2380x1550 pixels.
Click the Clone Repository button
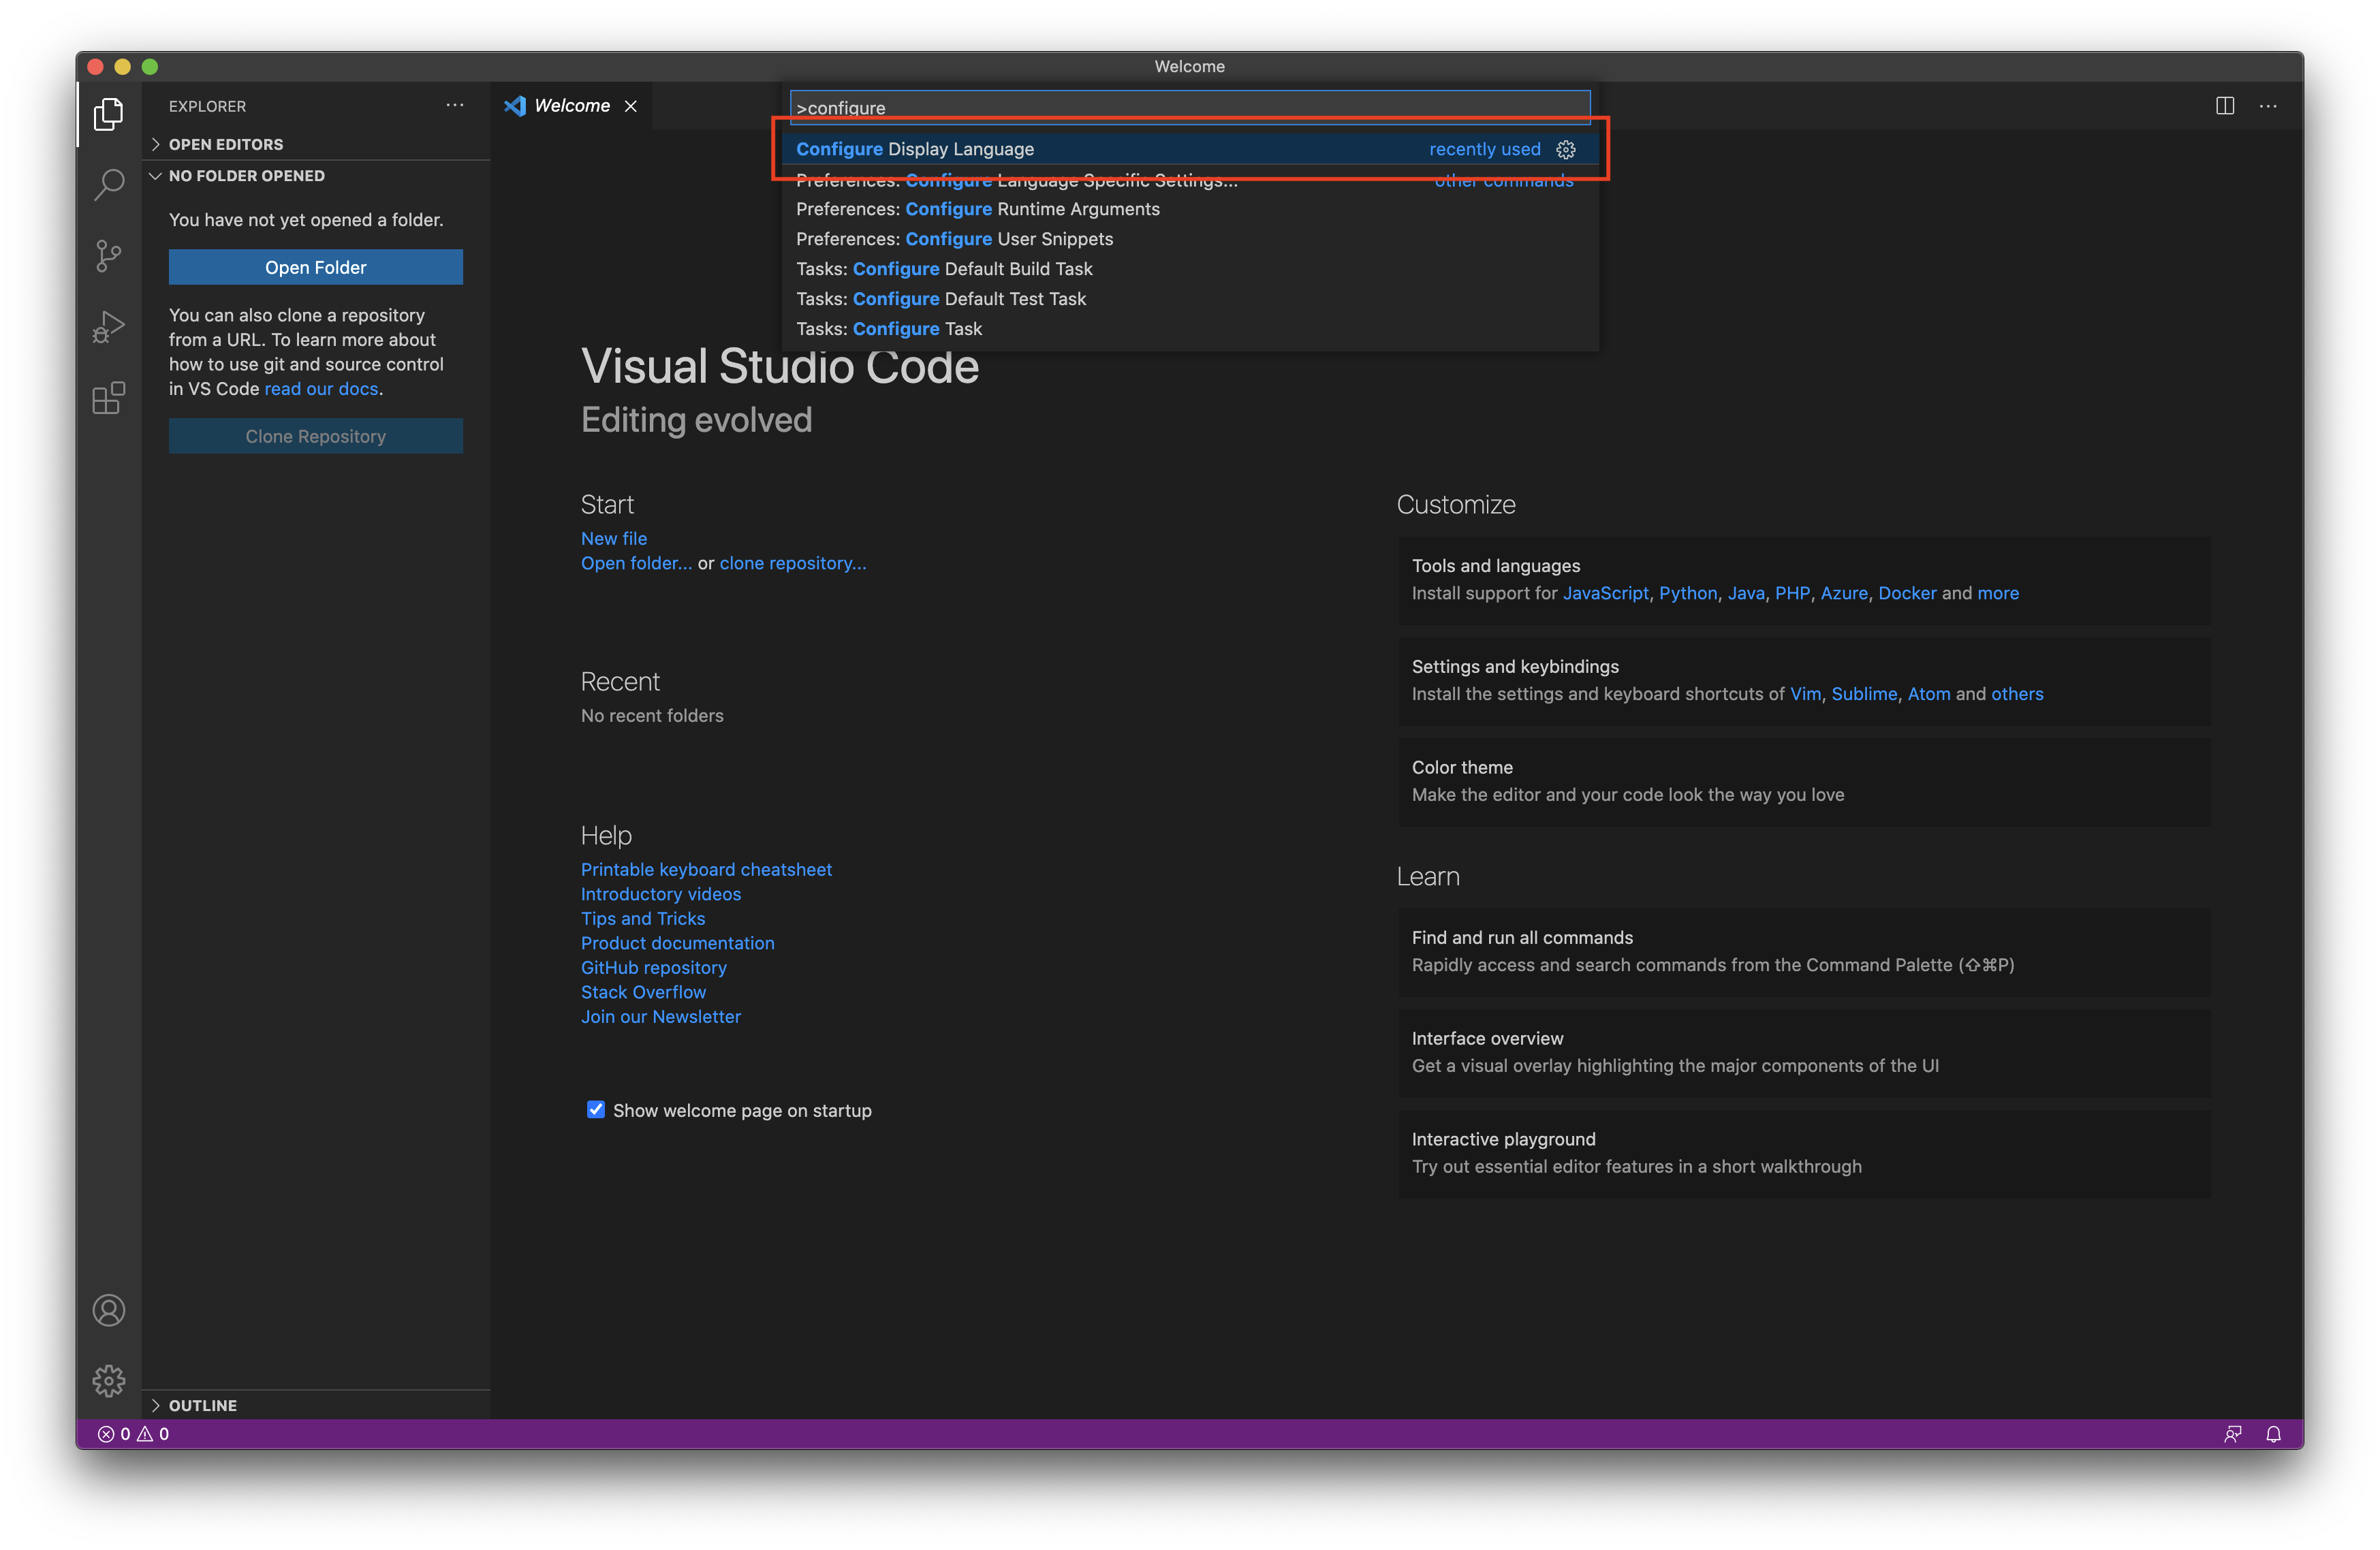[x=316, y=436]
